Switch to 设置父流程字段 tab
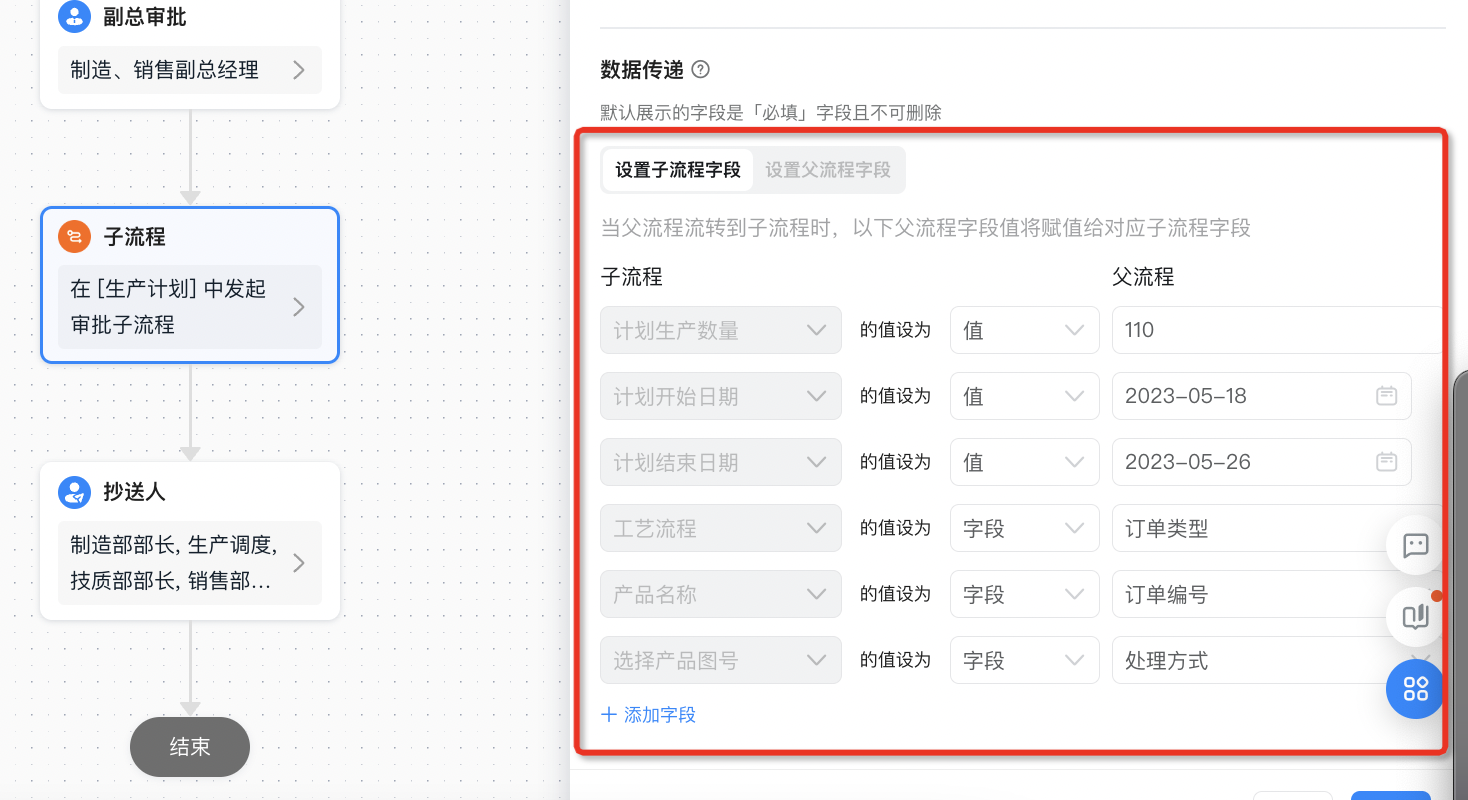The image size is (1468, 800). [828, 170]
